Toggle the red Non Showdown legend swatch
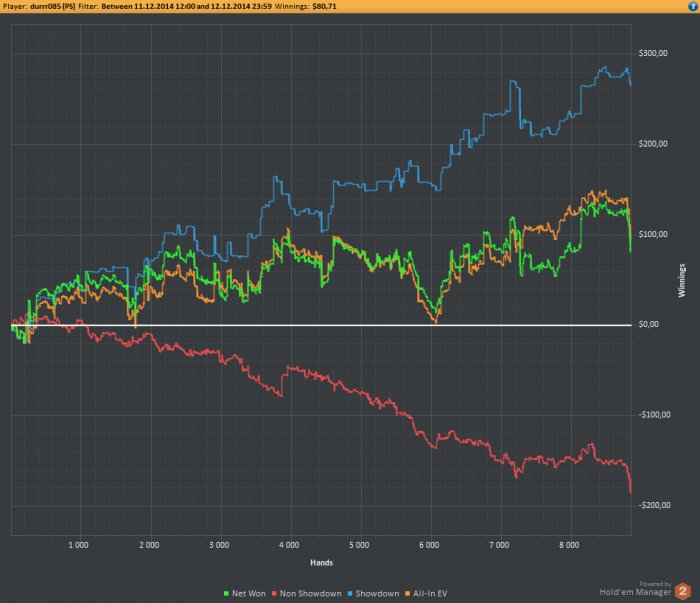This screenshot has height=603, width=700. 275,594
